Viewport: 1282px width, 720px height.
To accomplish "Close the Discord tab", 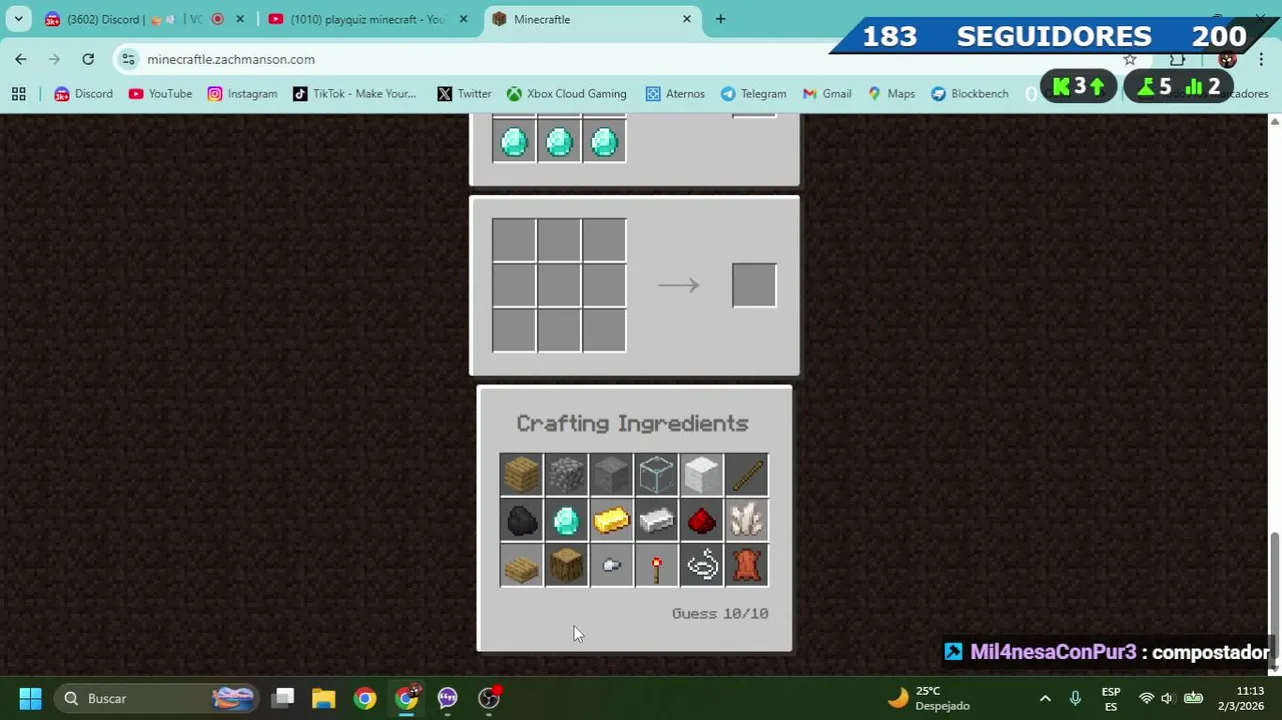I will tap(240, 19).
